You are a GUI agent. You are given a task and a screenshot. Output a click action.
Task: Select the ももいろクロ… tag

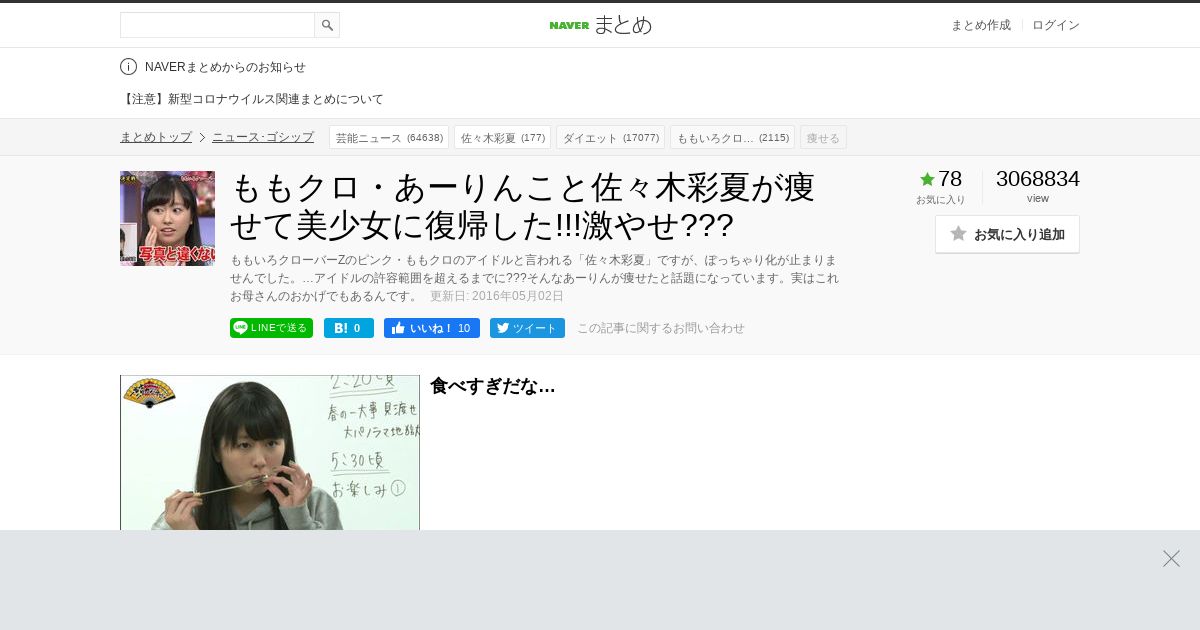point(732,137)
